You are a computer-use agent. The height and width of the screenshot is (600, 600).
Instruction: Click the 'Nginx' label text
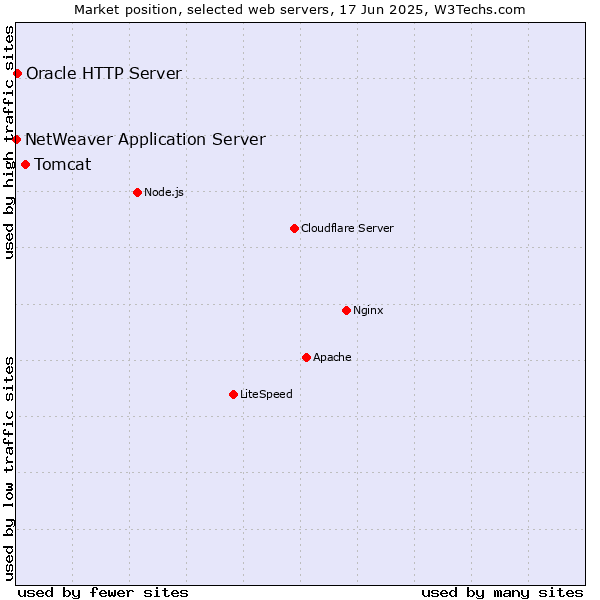[x=368, y=310]
